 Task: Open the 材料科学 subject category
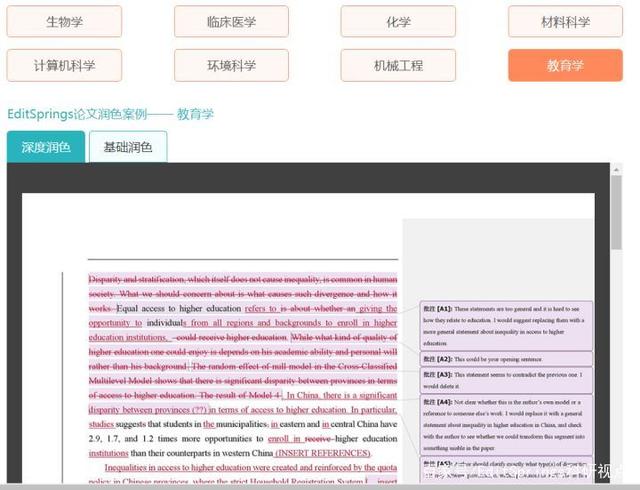[x=565, y=21]
